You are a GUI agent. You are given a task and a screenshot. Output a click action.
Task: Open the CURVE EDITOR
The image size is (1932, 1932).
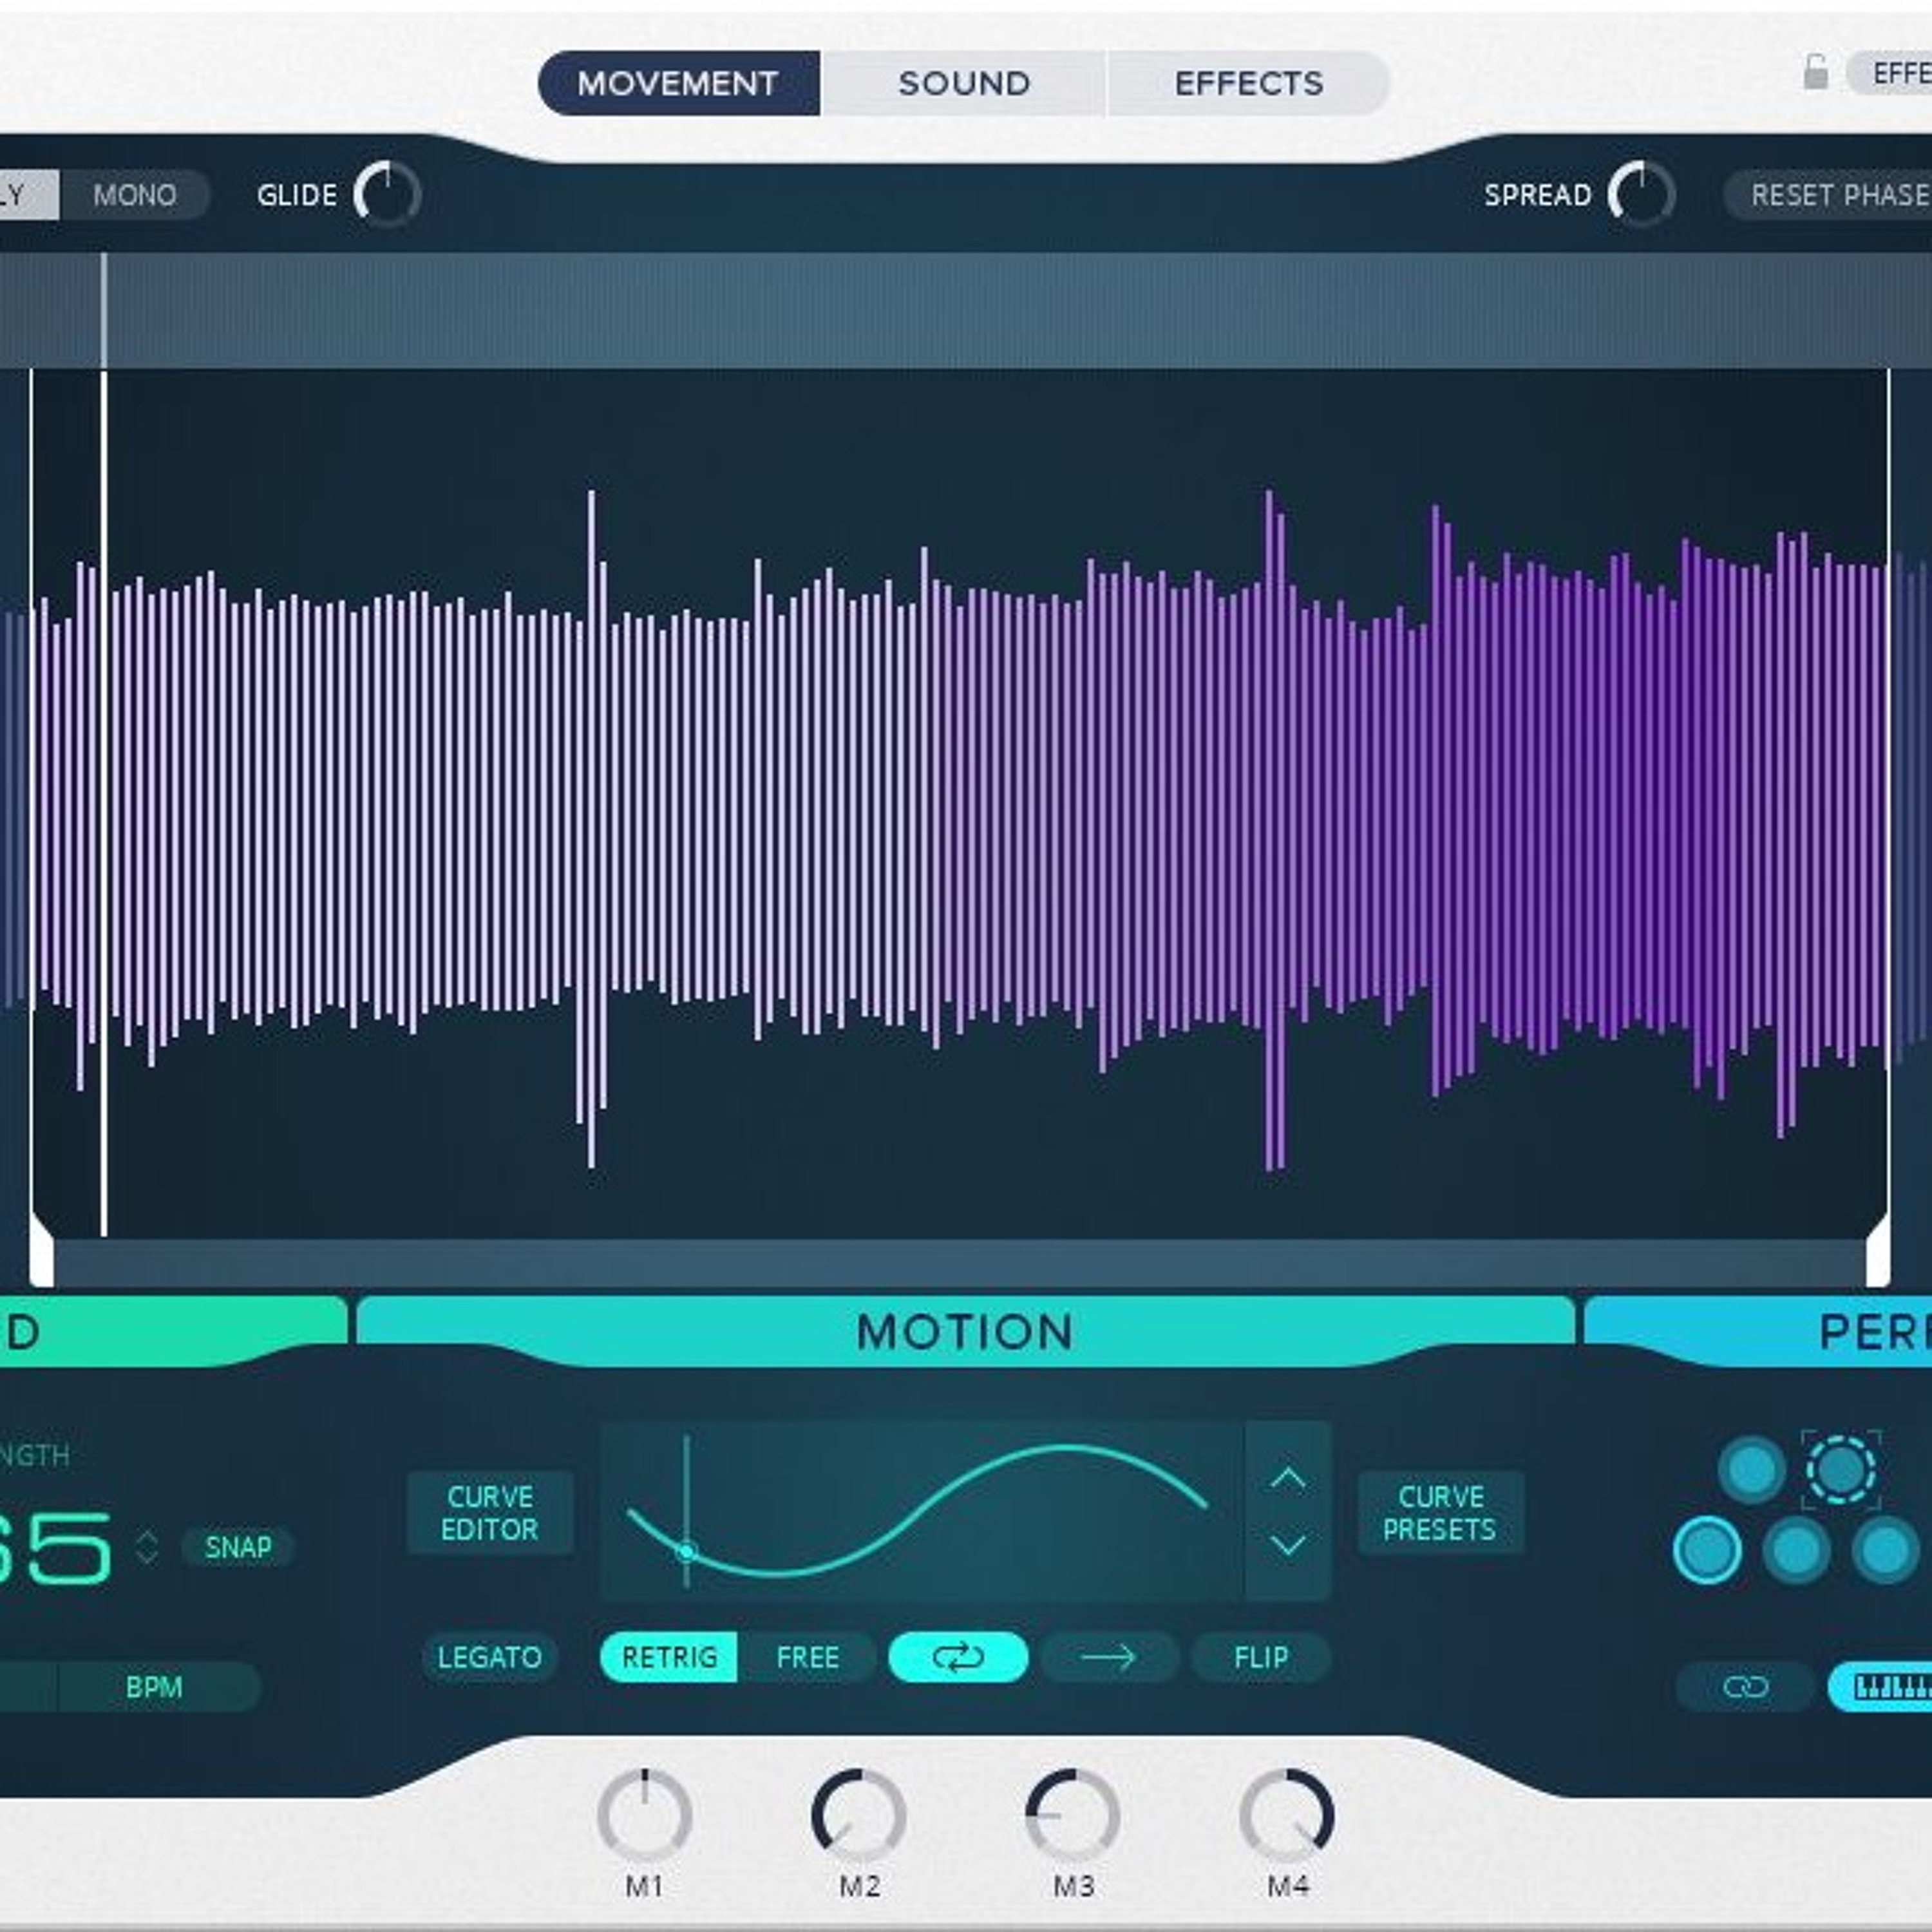489,1512
